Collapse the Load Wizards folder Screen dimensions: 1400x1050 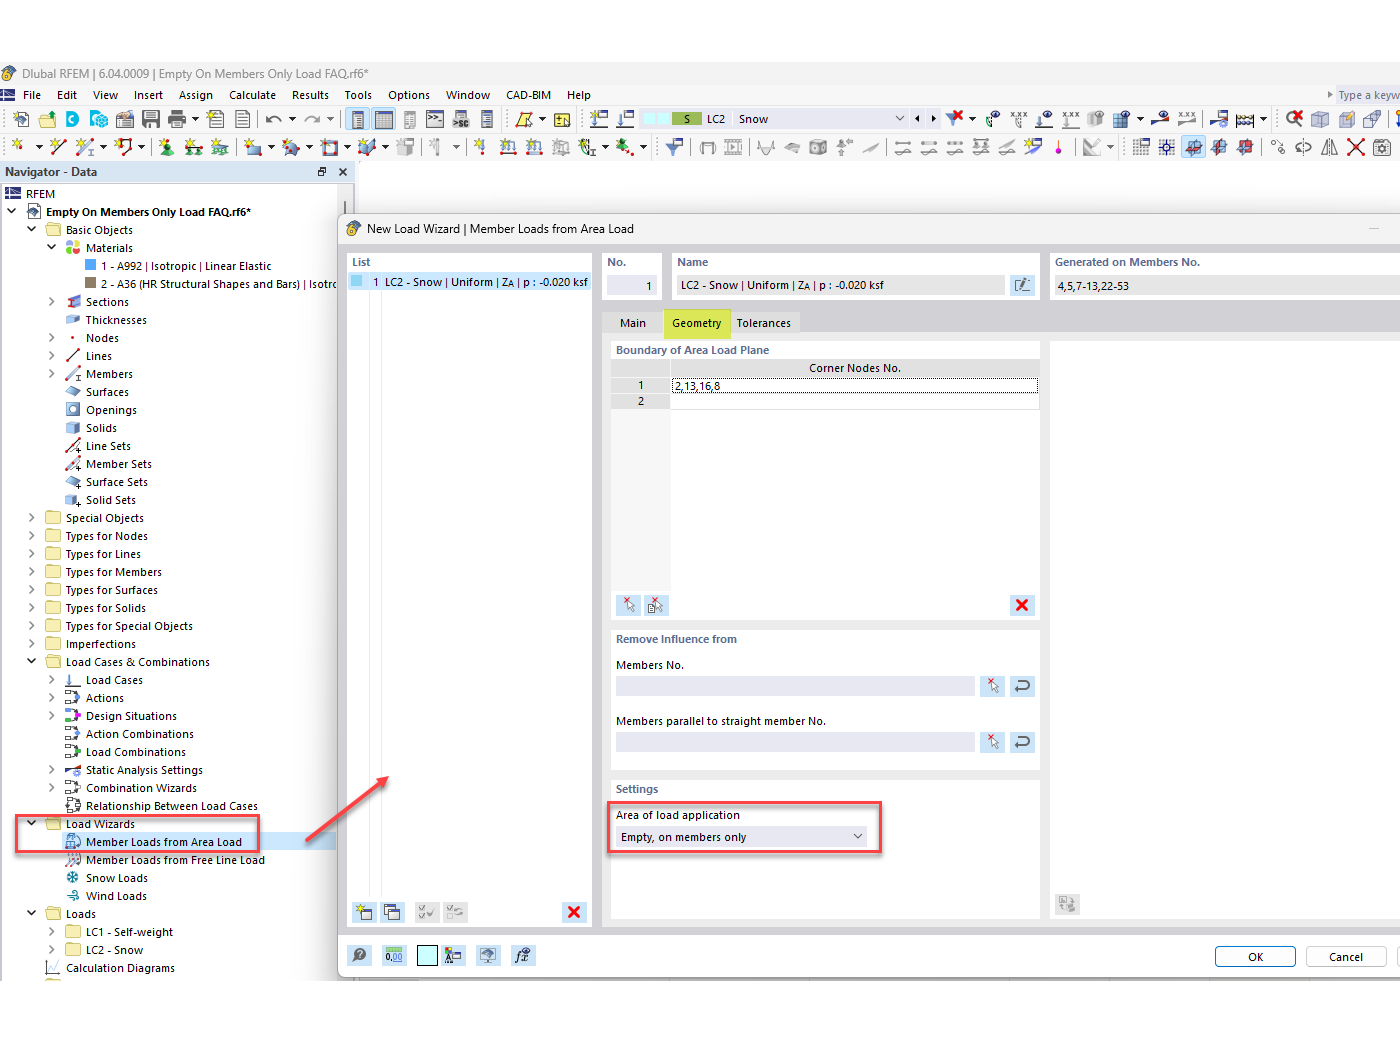[x=31, y=823]
